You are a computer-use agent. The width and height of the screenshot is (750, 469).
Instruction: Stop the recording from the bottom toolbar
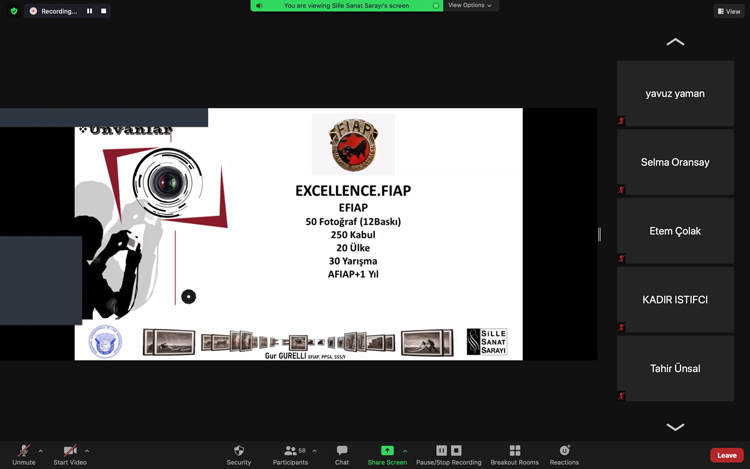point(456,451)
